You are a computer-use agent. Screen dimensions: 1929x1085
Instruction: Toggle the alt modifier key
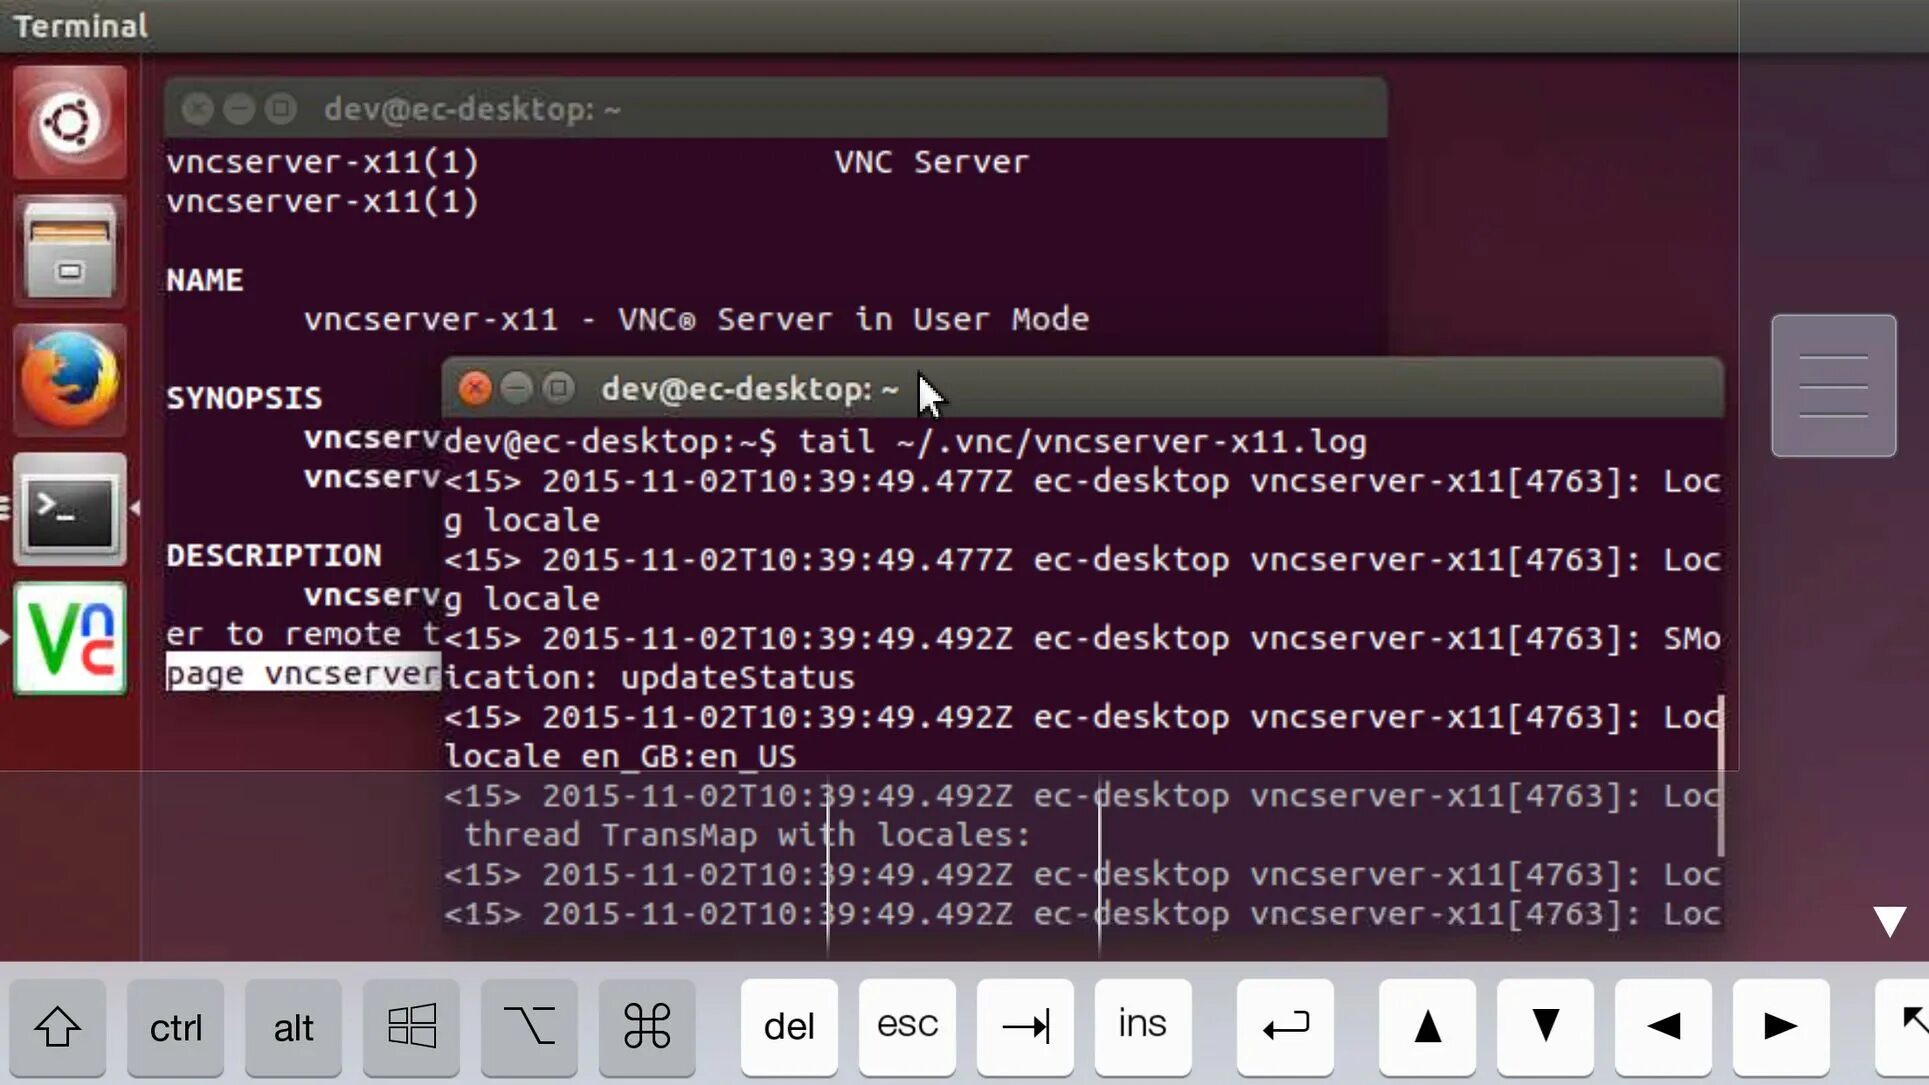tap(293, 1027)
